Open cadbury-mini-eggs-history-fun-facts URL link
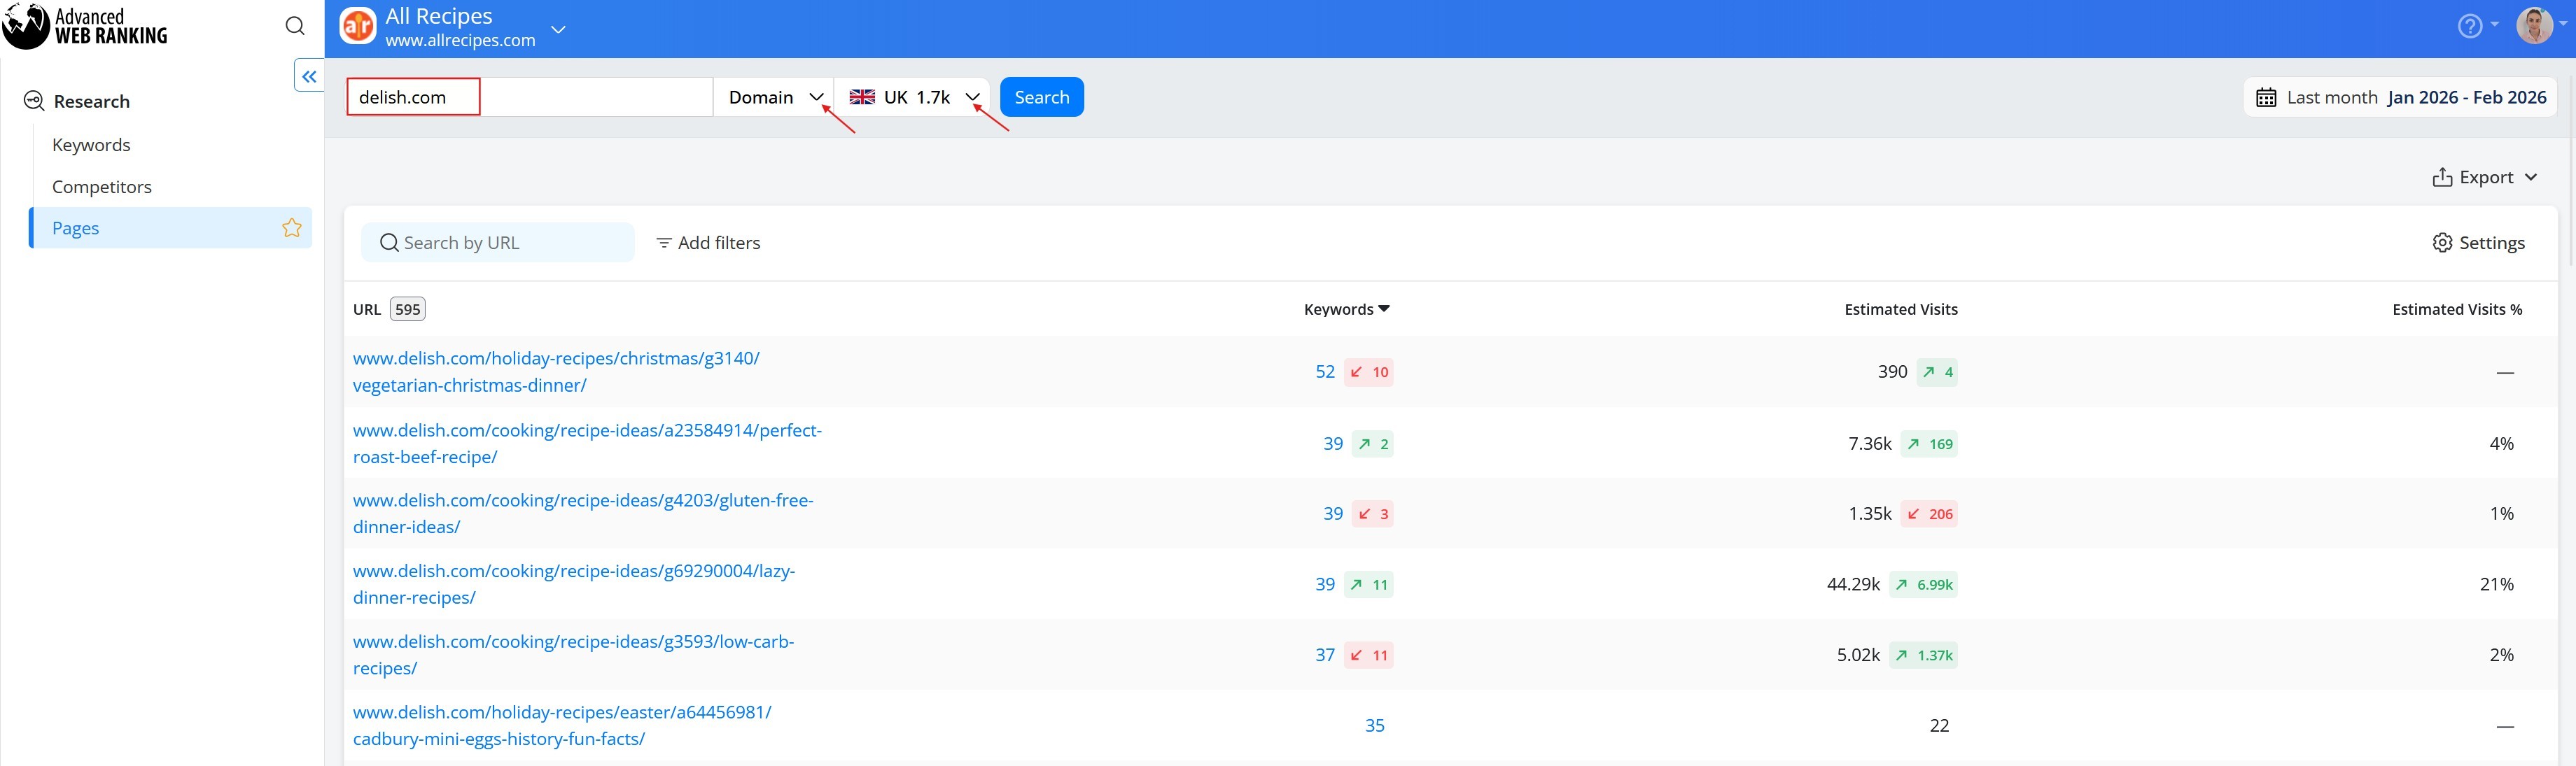 562,726
